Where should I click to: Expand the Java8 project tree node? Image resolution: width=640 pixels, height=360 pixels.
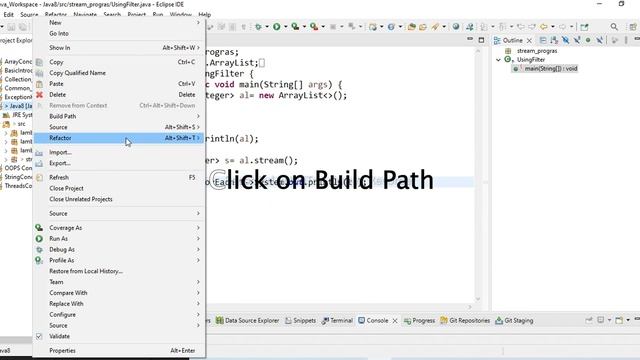pyautogui.click(x=6, y=106)
